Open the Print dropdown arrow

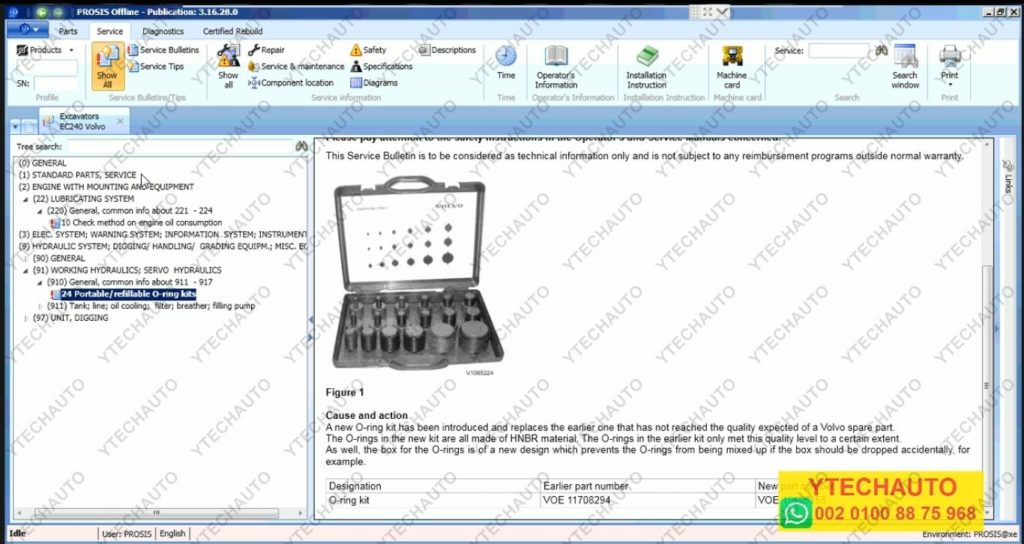[x=950, y=84]
